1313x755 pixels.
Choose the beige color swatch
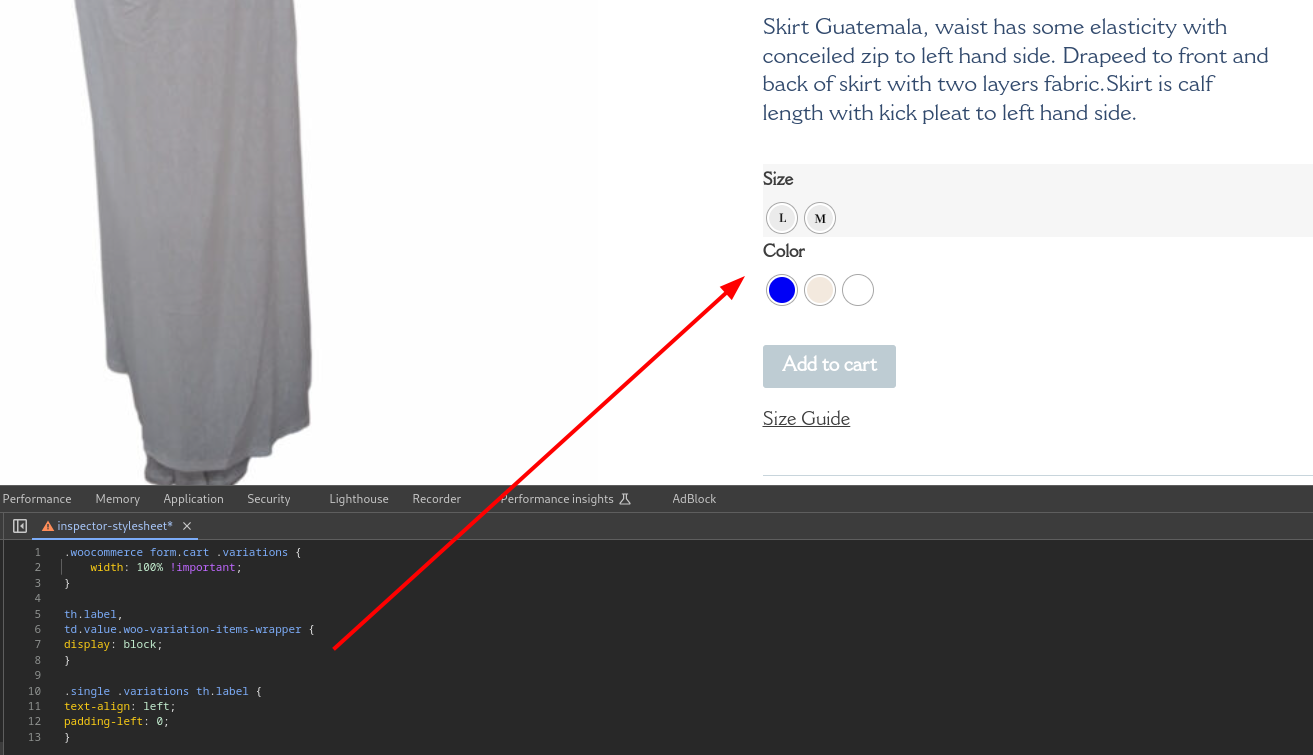click(x=820, y=290)
